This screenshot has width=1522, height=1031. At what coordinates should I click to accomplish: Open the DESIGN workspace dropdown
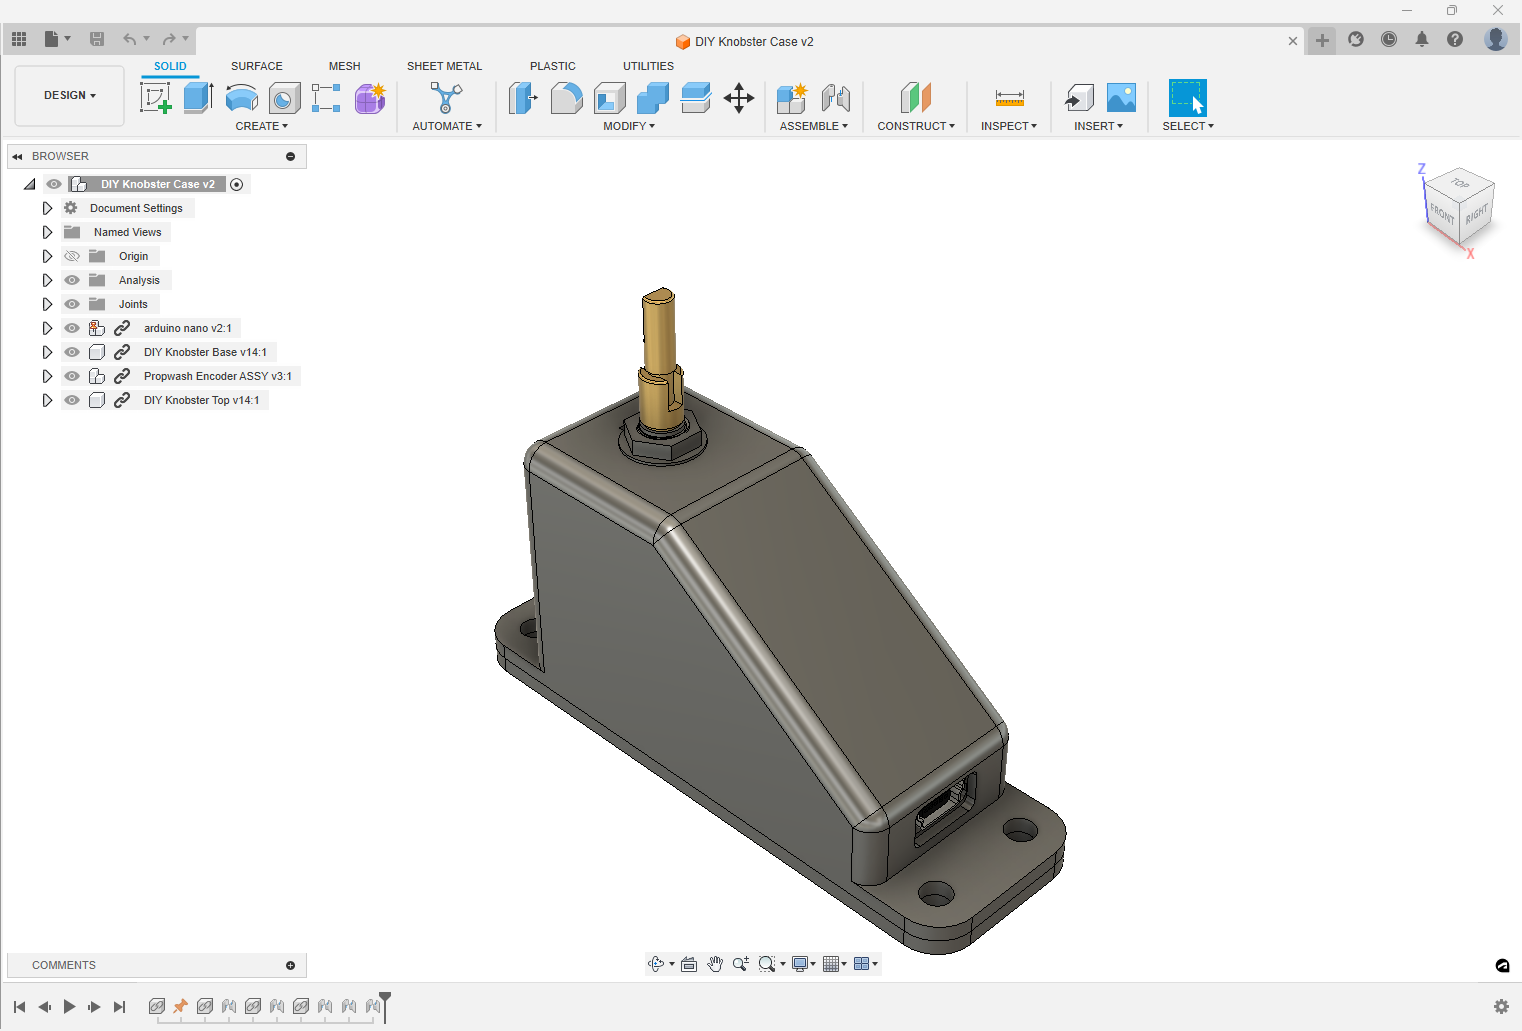[68, 95]
